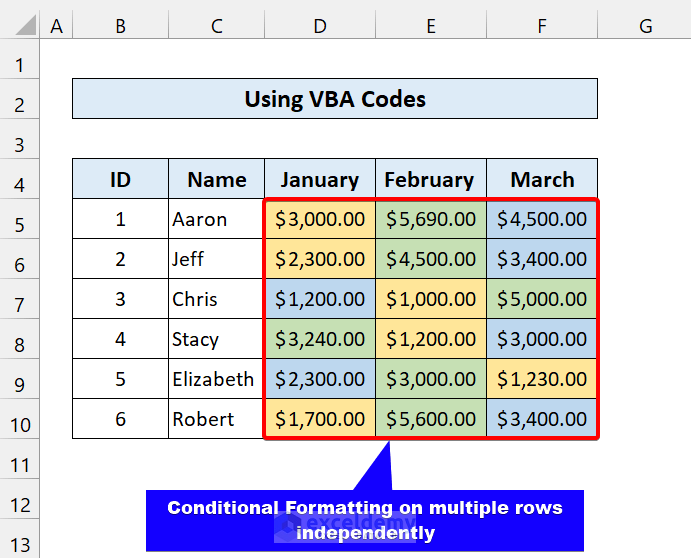The height and width of the screenshot is (558, 691).
Task: Click the 'Using VBA Codes' title cell
Action: (335, 99)
